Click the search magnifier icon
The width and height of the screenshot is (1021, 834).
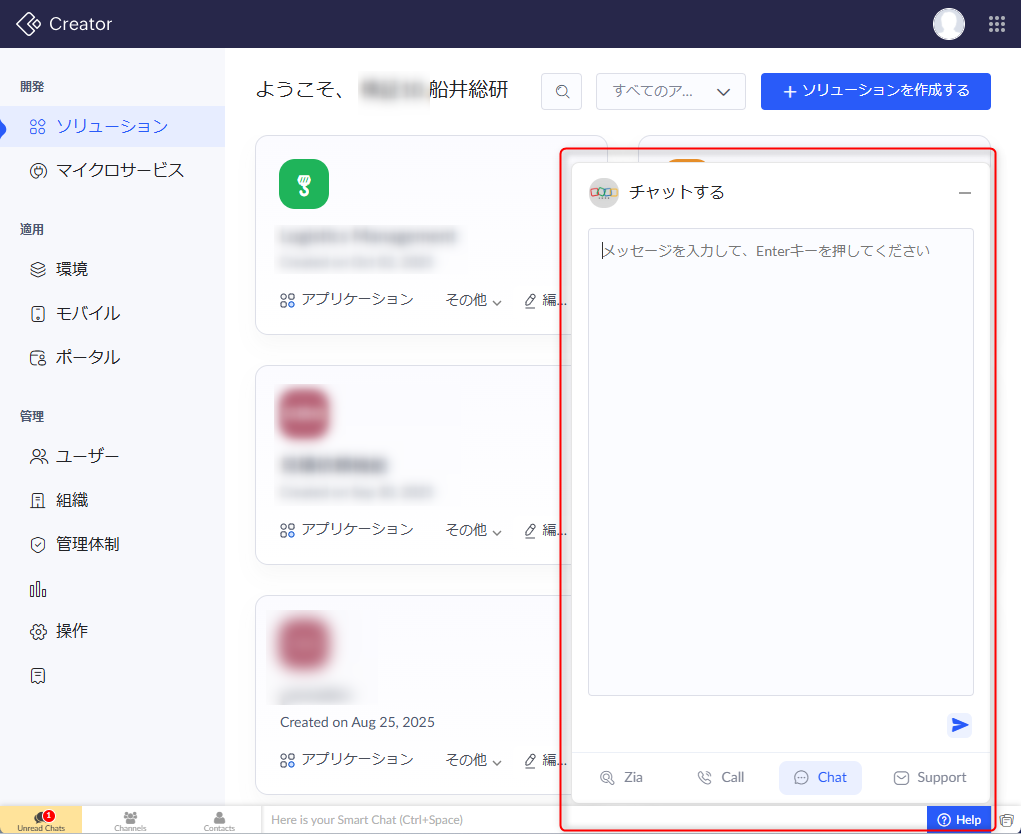[x=562, y=91]
